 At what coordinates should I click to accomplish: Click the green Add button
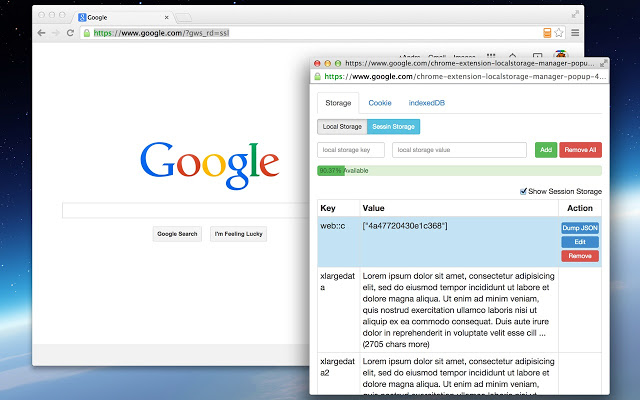tap(546, 150)
